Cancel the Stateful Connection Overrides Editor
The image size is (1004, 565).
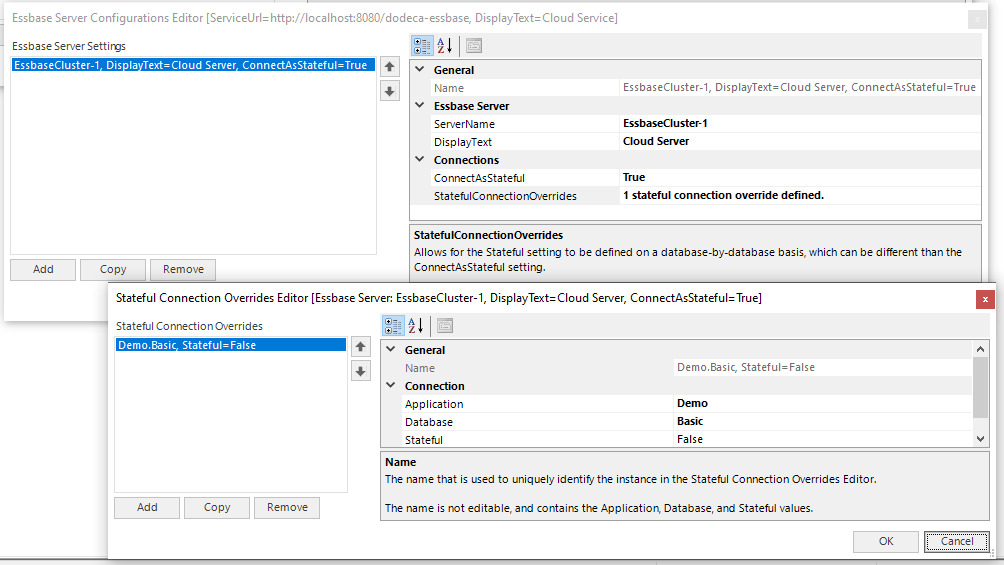click(957, 541)
